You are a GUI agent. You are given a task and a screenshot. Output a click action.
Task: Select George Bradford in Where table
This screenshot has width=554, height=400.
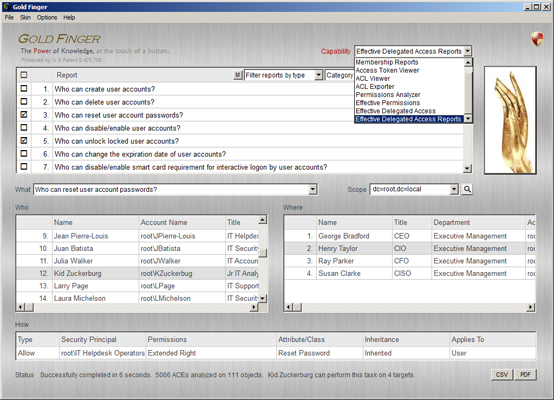410,236
